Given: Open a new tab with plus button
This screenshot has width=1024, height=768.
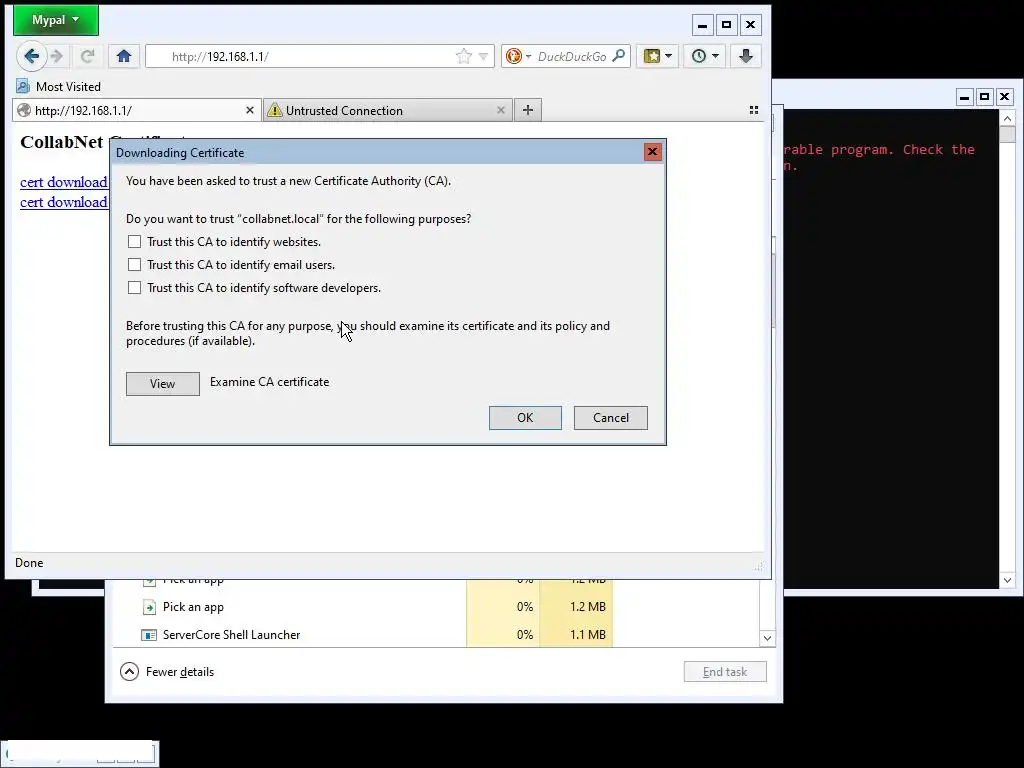Looking at the screenshot, I should [x=528, y=110].
